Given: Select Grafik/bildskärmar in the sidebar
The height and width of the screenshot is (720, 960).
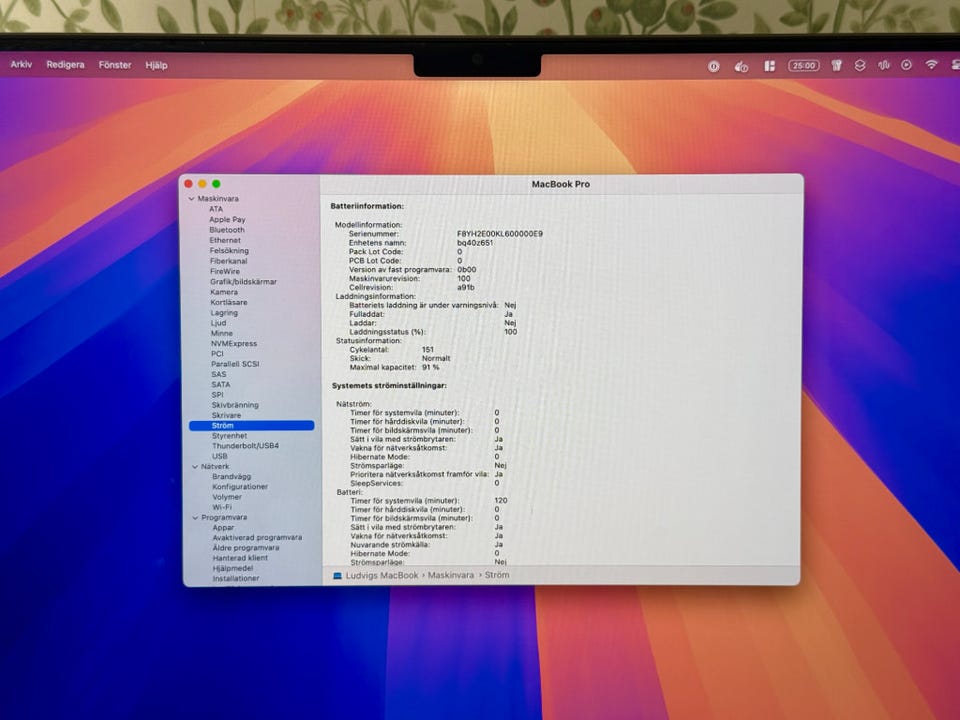Looking at the screenshot, I should 243,282.
